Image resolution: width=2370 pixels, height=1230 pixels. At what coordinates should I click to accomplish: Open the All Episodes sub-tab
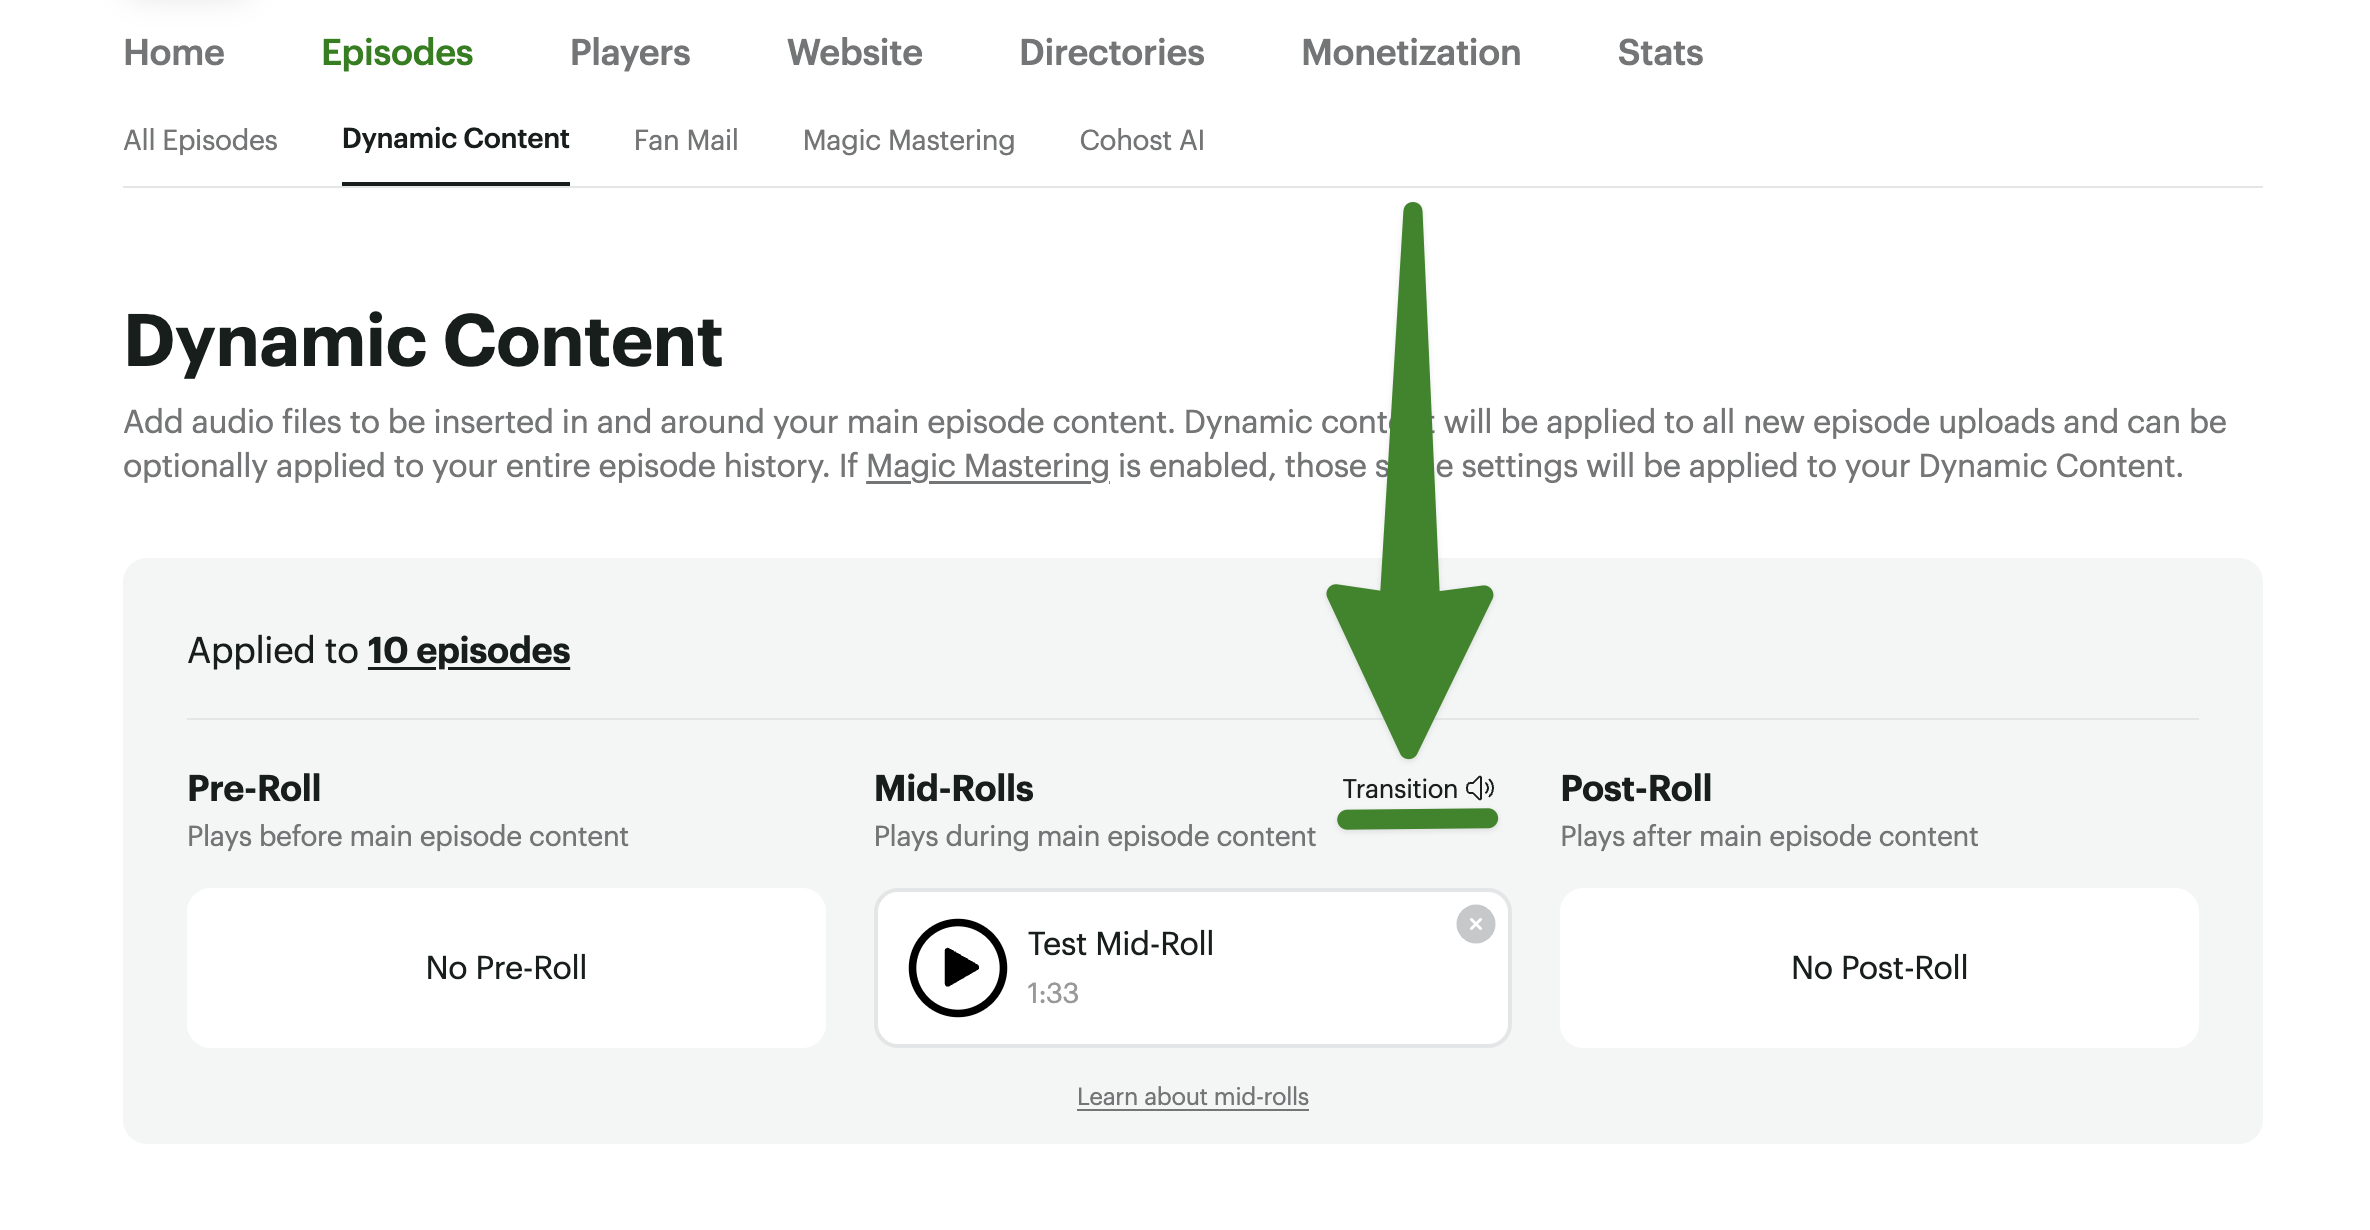click(200, 140)
